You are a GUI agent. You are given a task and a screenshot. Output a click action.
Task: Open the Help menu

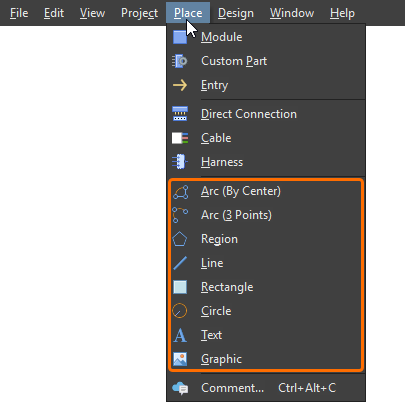[x=342, y=13]
